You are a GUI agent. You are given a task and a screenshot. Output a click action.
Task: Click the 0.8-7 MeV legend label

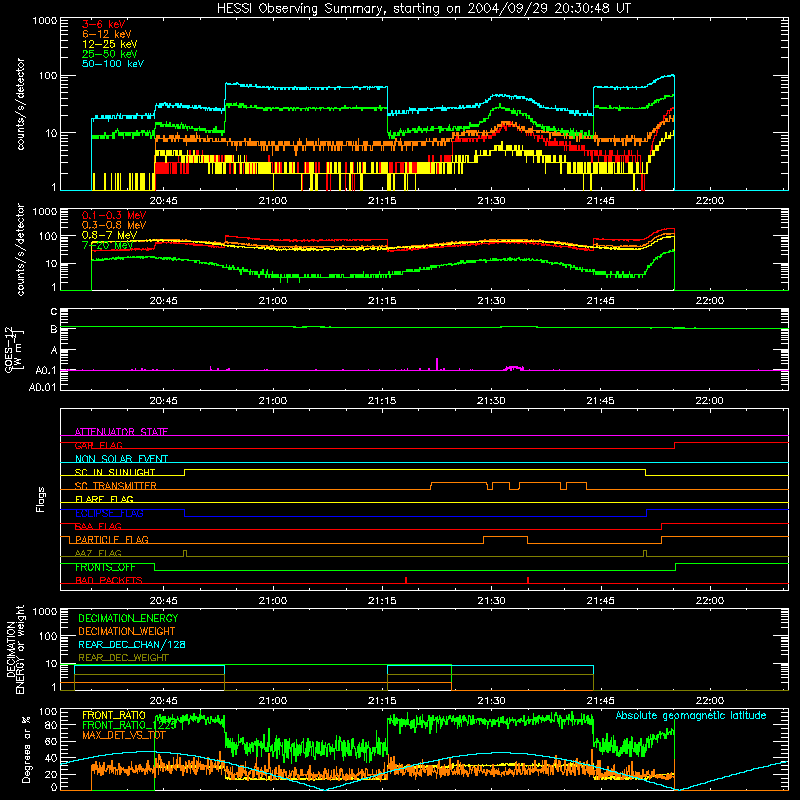coord(109,235)
